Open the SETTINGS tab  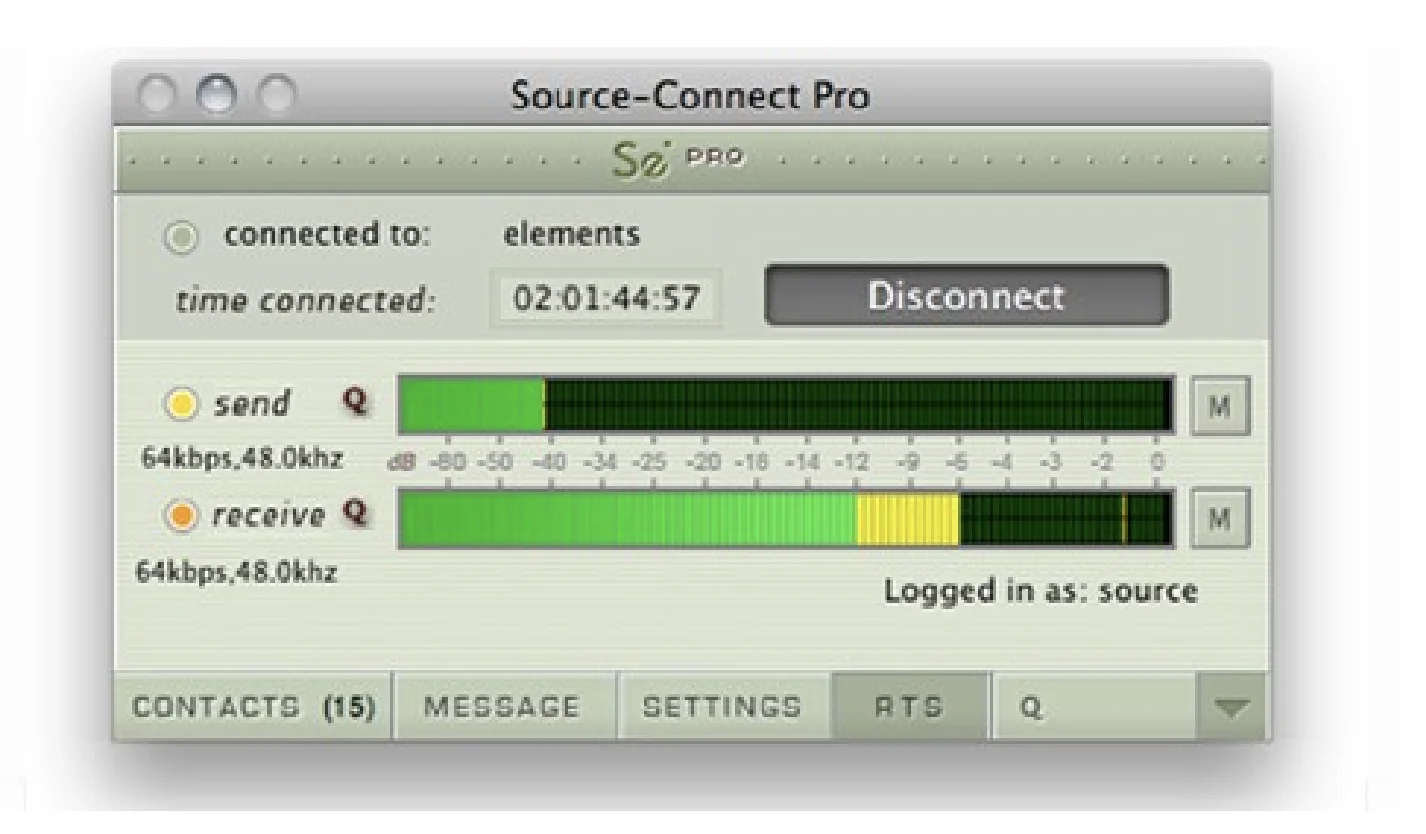[723, 707]
